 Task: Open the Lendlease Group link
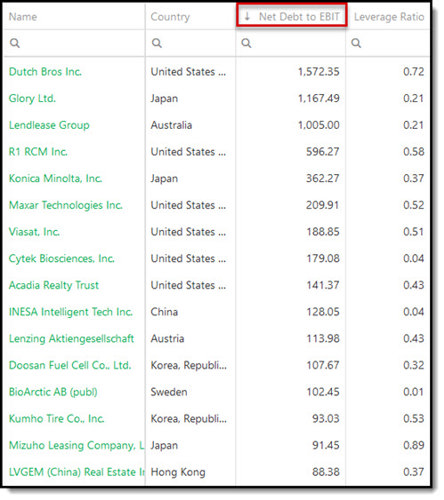coord(49,125)
